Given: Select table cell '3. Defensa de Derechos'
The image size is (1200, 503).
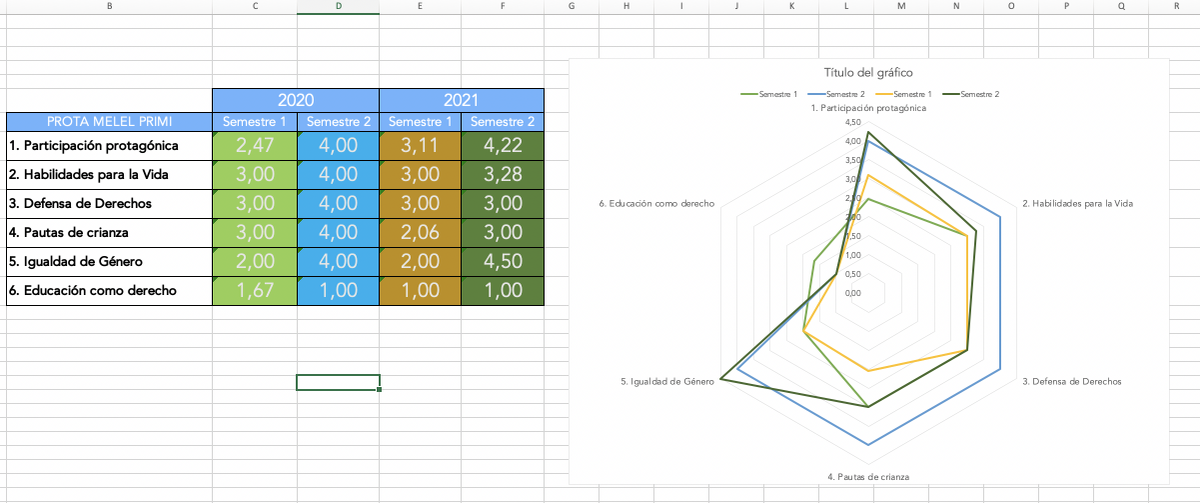Looking at the screenshot, I should pos(109,204).
